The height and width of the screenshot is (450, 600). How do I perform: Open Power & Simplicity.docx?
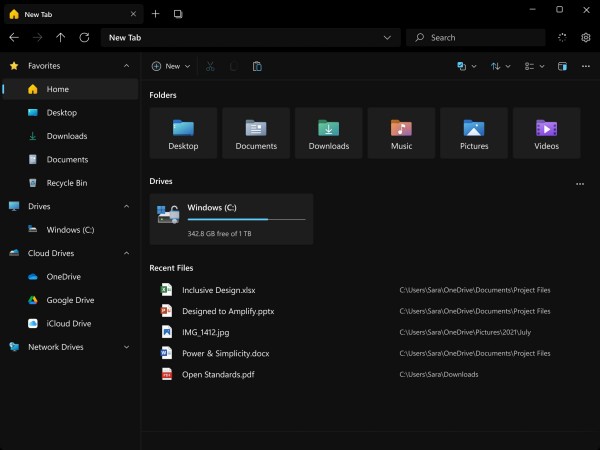pos(226,353)
